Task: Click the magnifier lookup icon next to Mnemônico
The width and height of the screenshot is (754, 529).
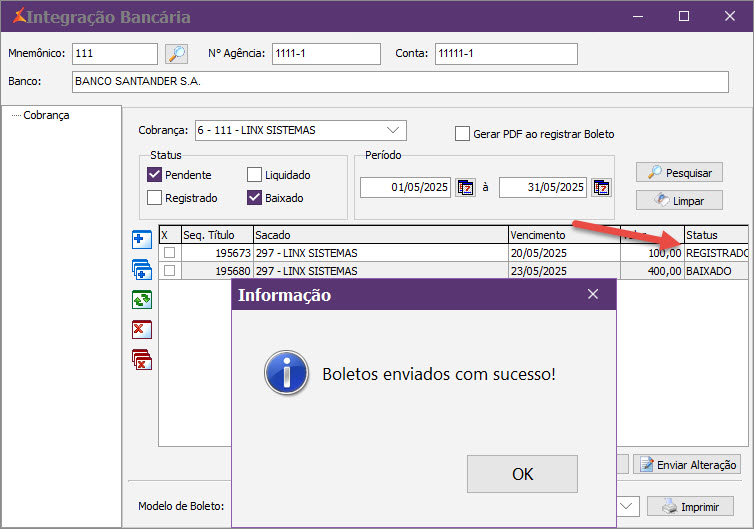Action: 176,53
